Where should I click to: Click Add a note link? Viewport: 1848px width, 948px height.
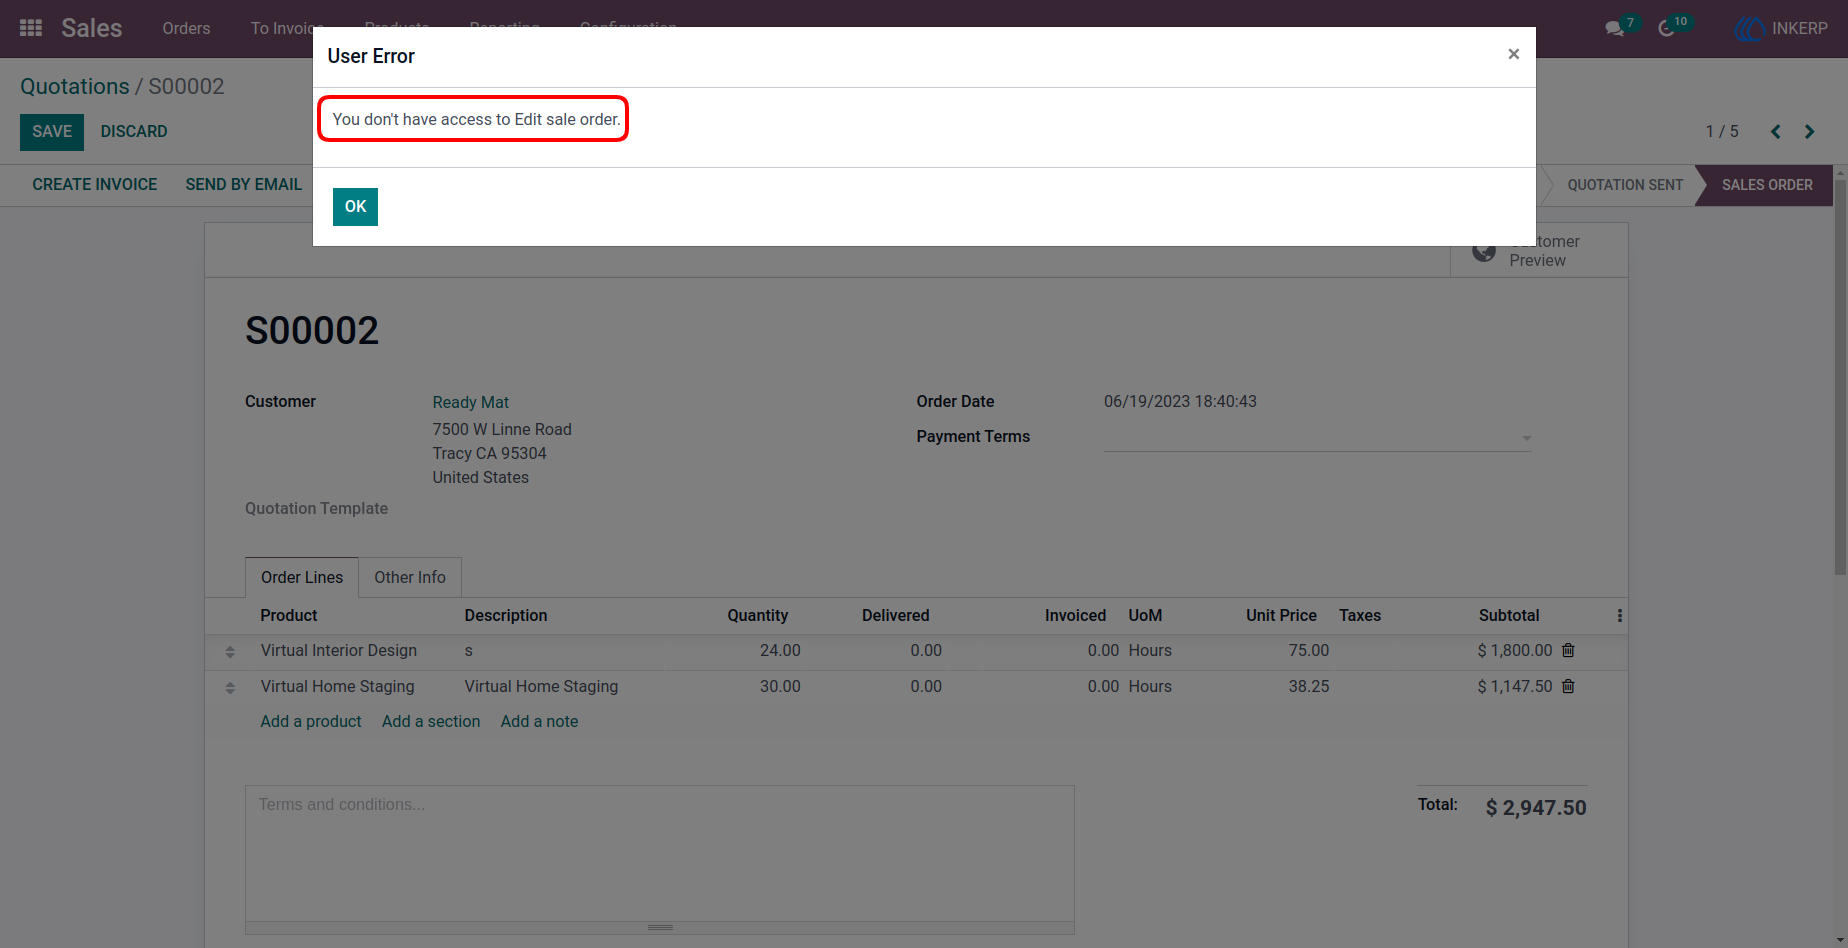click(539, 722)
